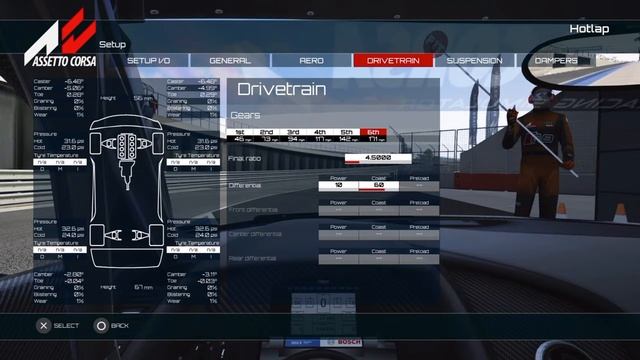640x360 pixels.
Task: Open the SETUP I/O tab
Action: pyautogui.click(x=149, y=60)
